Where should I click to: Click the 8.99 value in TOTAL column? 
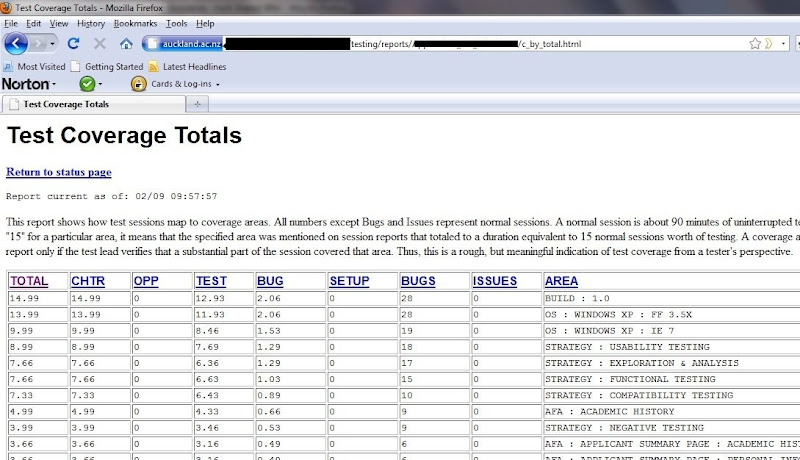click(x=21, y=347)
